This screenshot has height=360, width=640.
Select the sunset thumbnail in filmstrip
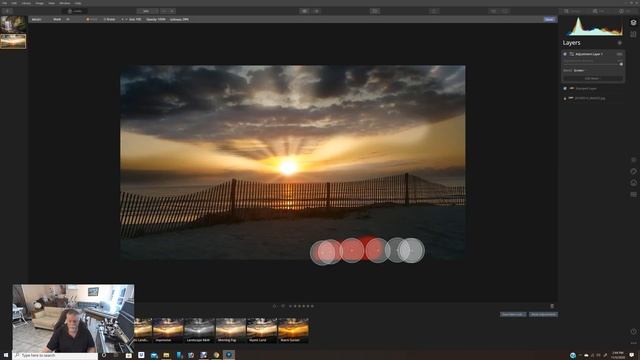13,42
